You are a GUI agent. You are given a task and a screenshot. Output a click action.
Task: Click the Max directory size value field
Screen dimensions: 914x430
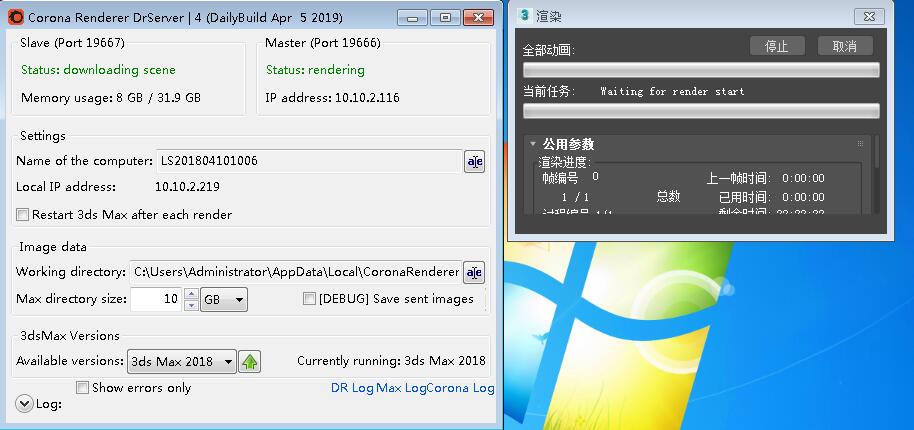(x=156, y=299)
